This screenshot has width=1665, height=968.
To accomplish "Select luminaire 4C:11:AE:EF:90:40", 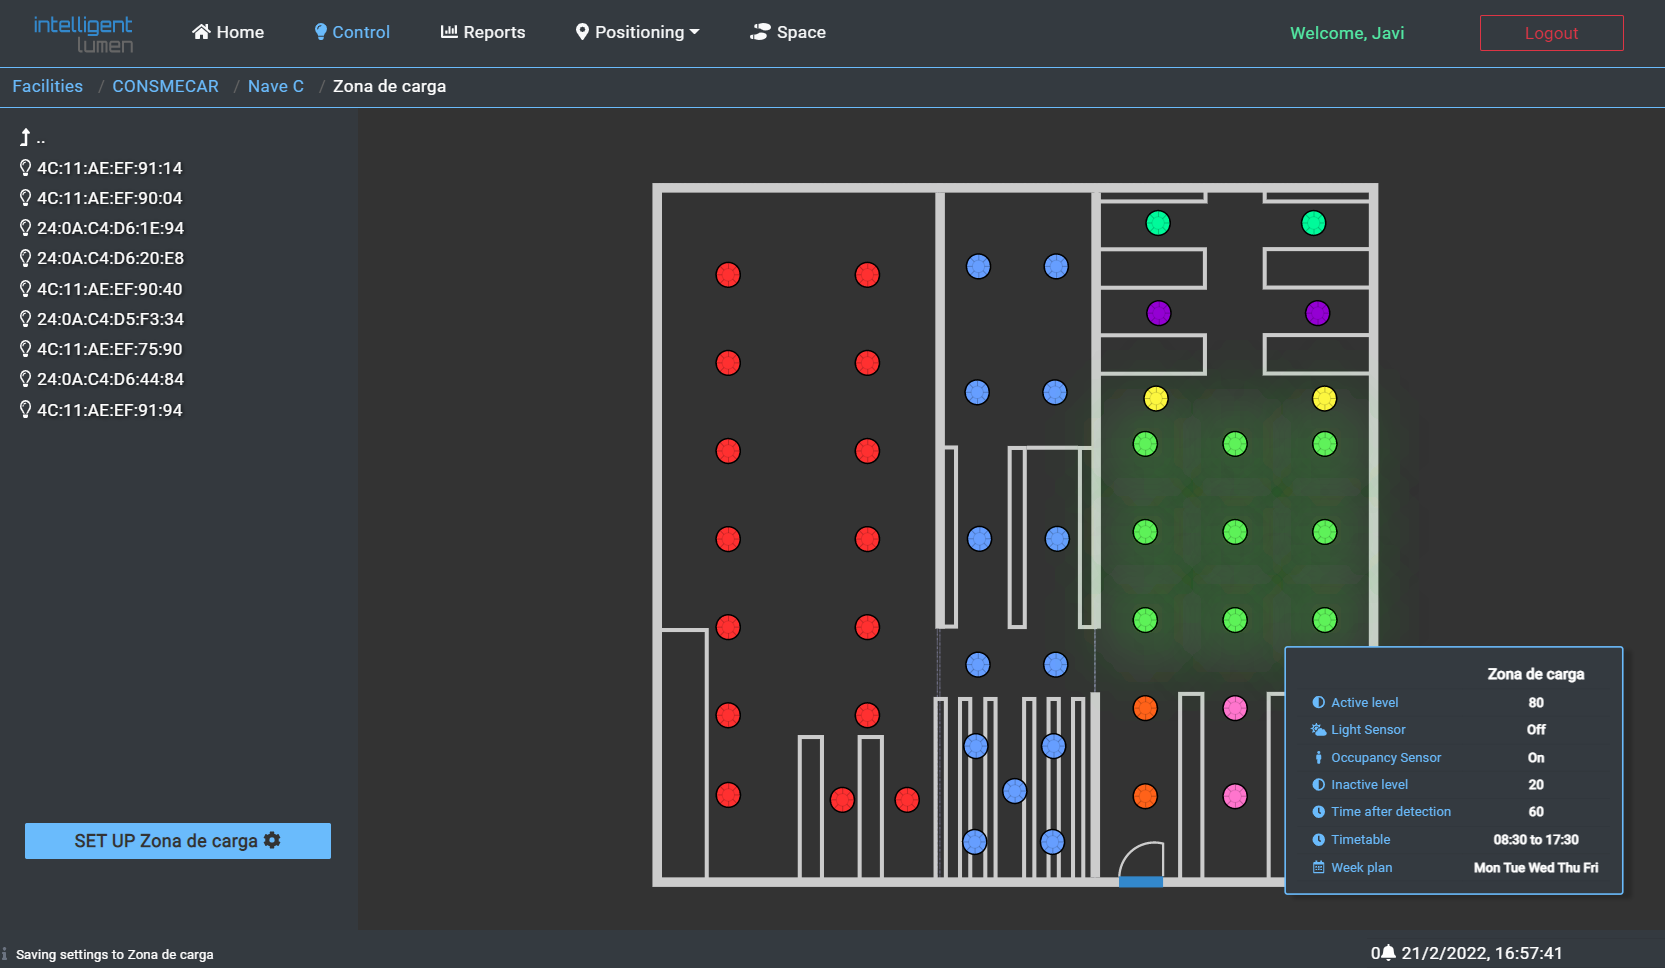I will click(x=101, y=289).
